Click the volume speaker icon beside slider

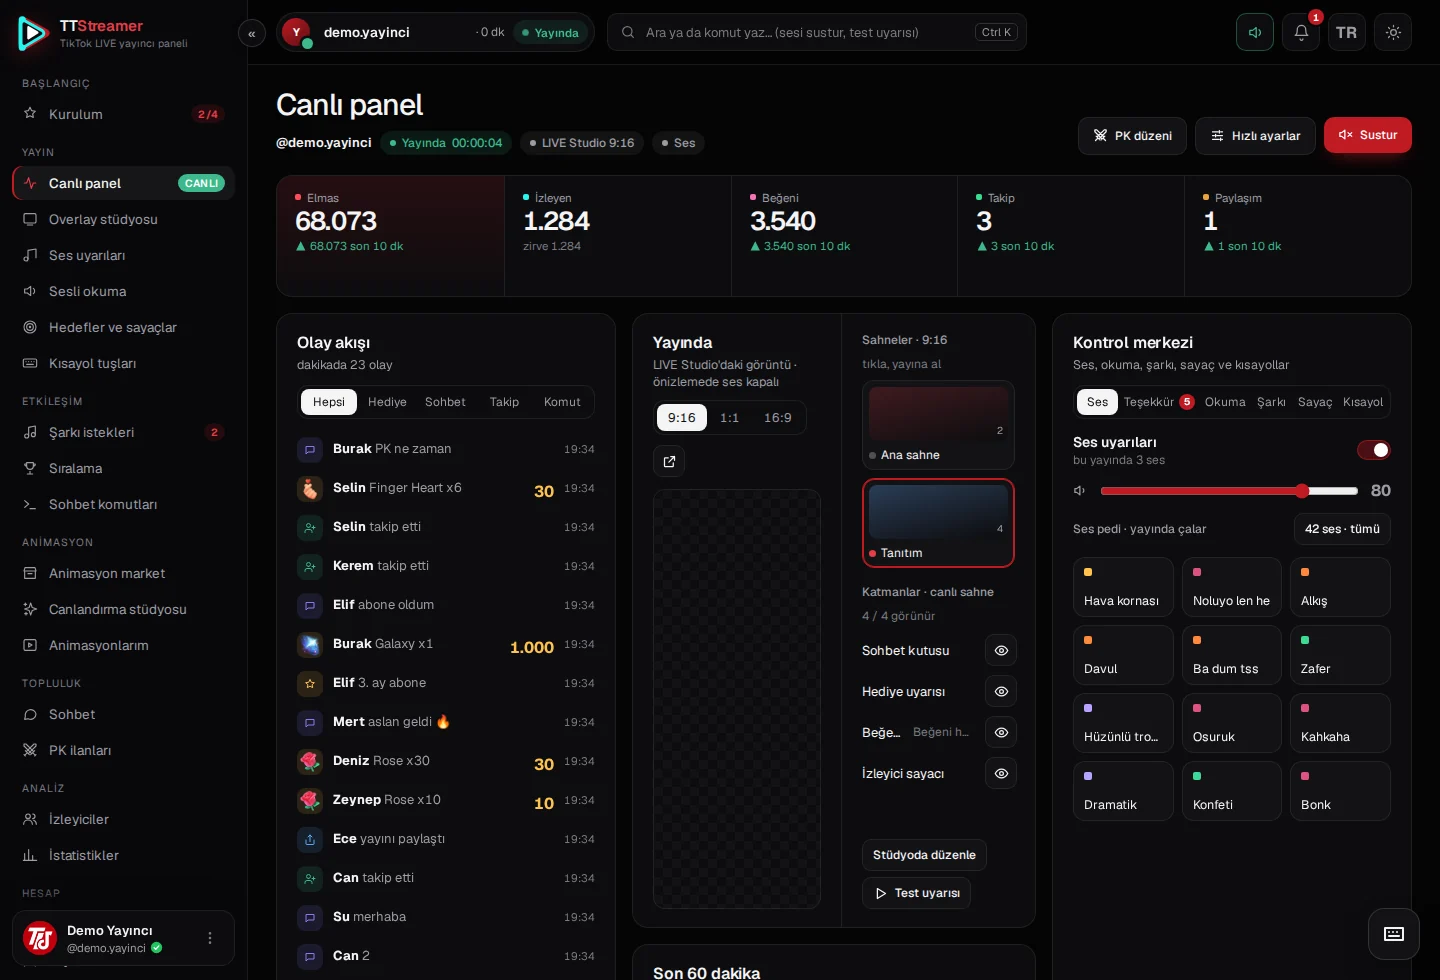[1080, 491]
